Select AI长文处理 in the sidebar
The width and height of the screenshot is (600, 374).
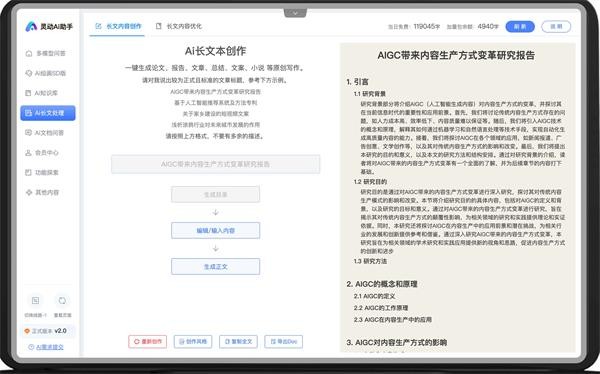click(48, 113)
